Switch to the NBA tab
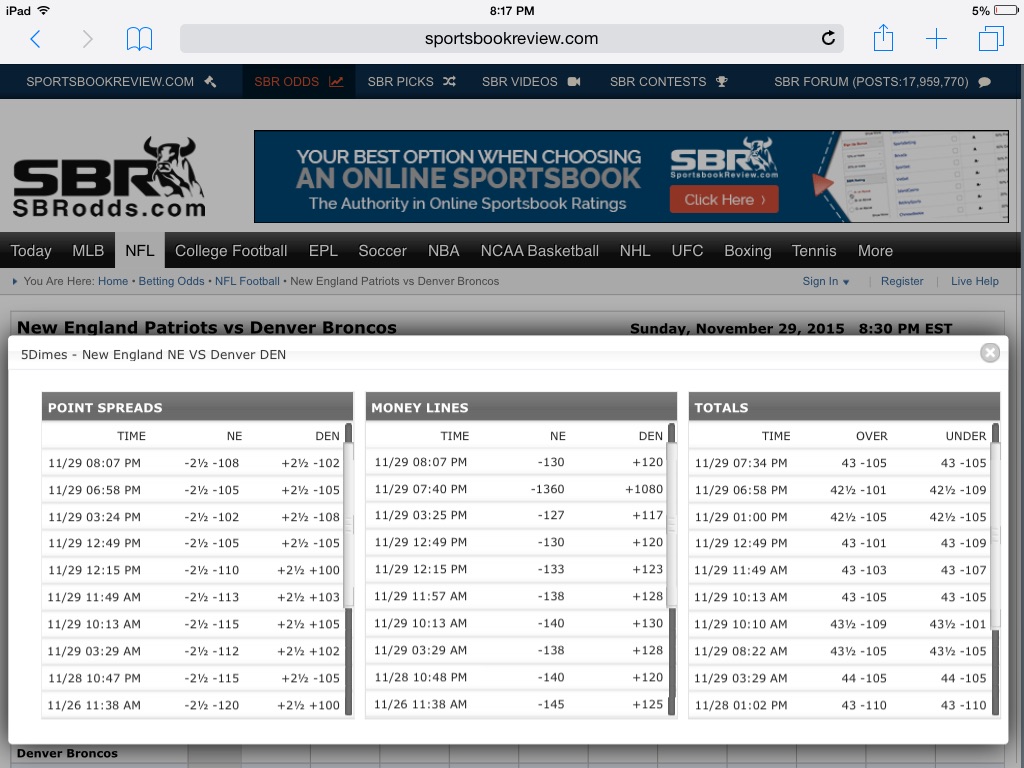Screen dimensions: 1024x768 (443, 251)
